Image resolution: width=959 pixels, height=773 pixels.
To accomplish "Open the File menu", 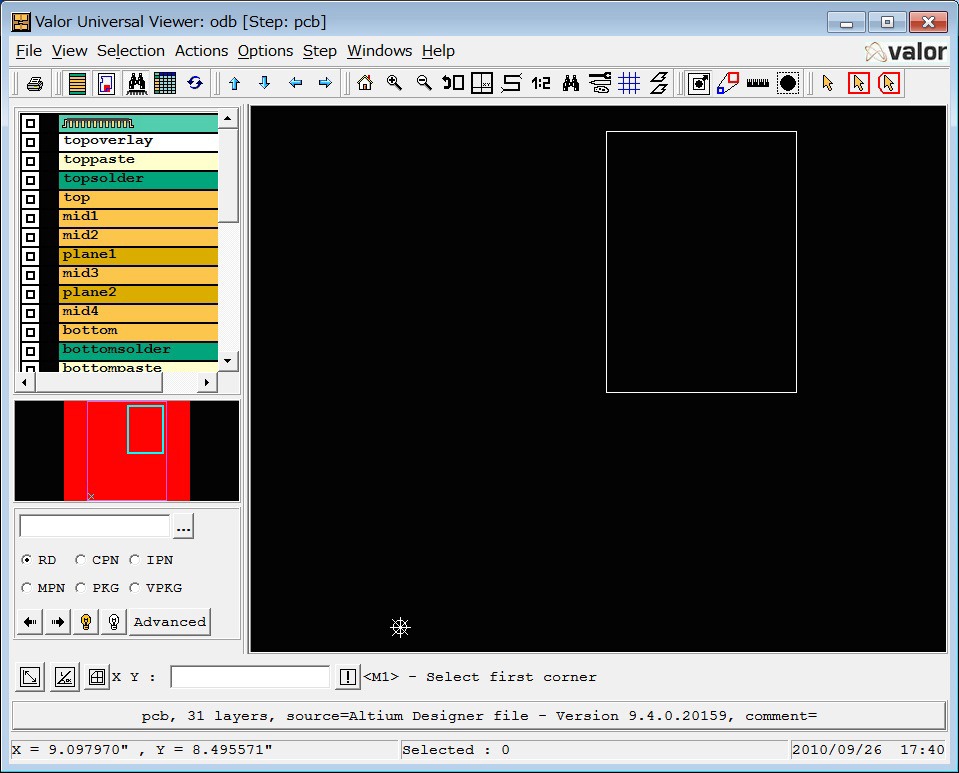I will coord(29,51).
